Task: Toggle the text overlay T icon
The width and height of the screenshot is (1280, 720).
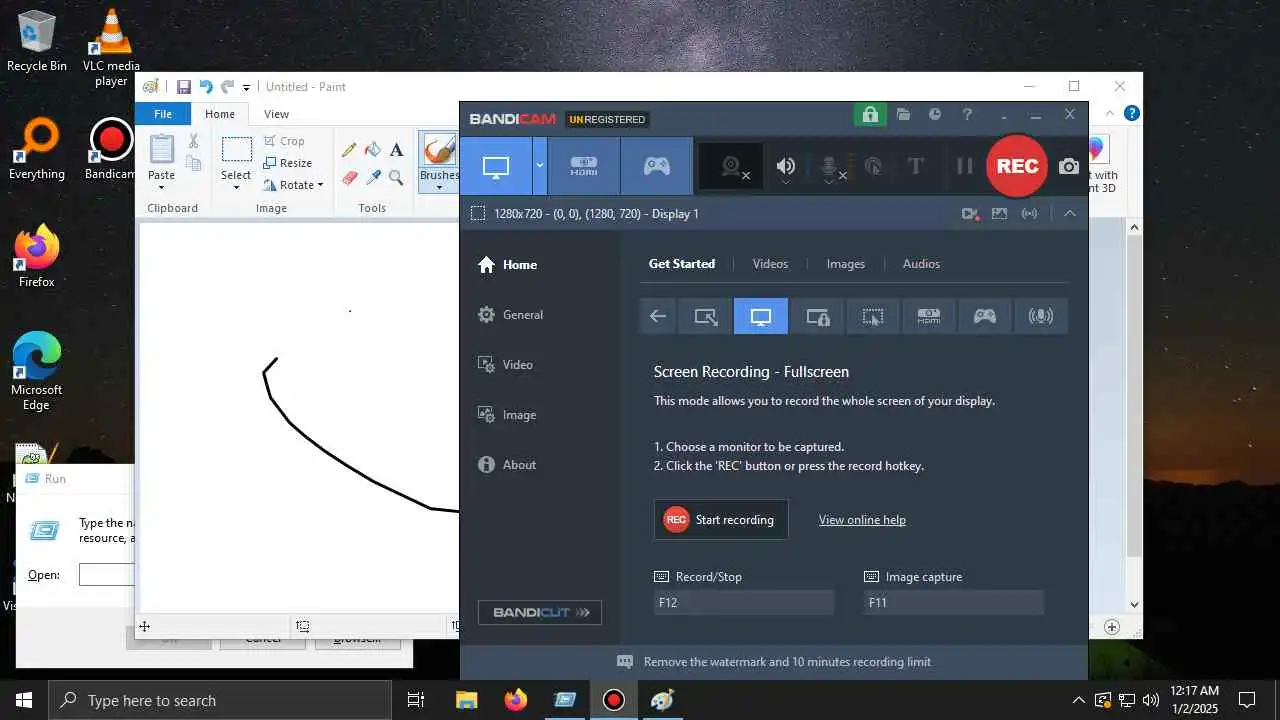Action: tap(915, 167)
